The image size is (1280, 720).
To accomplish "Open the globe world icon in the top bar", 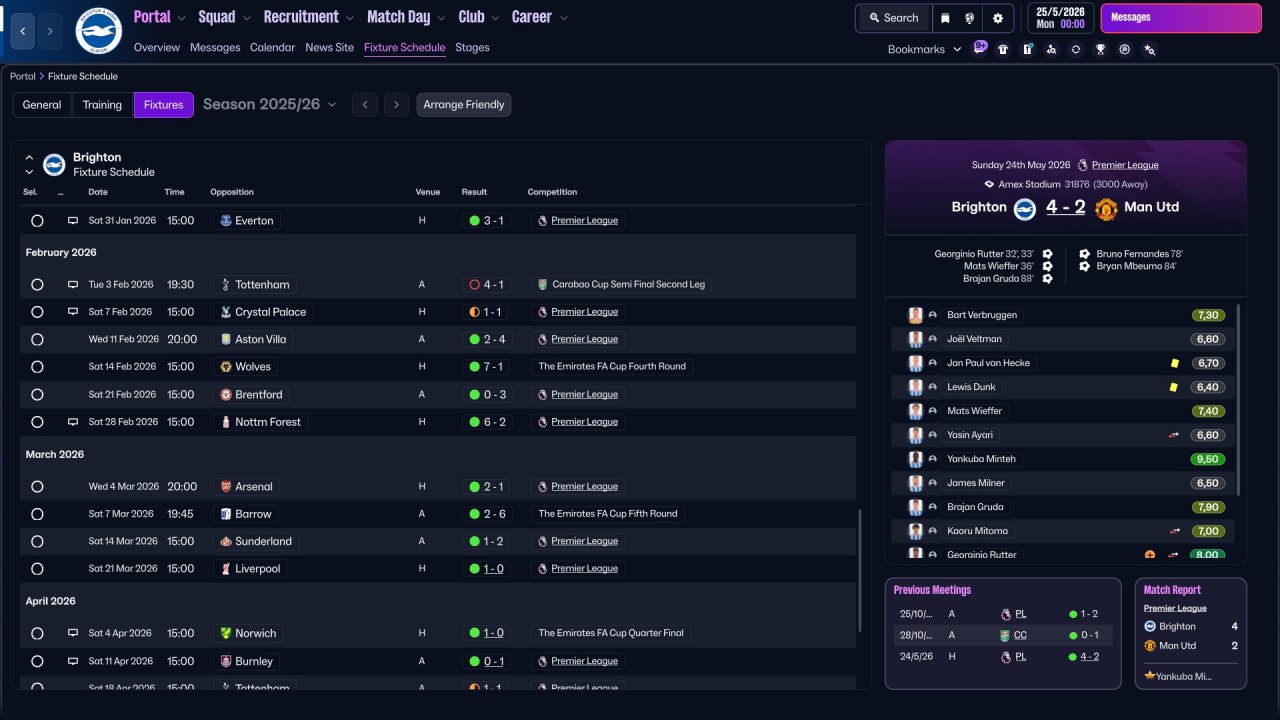I will [x=970, y=18].
